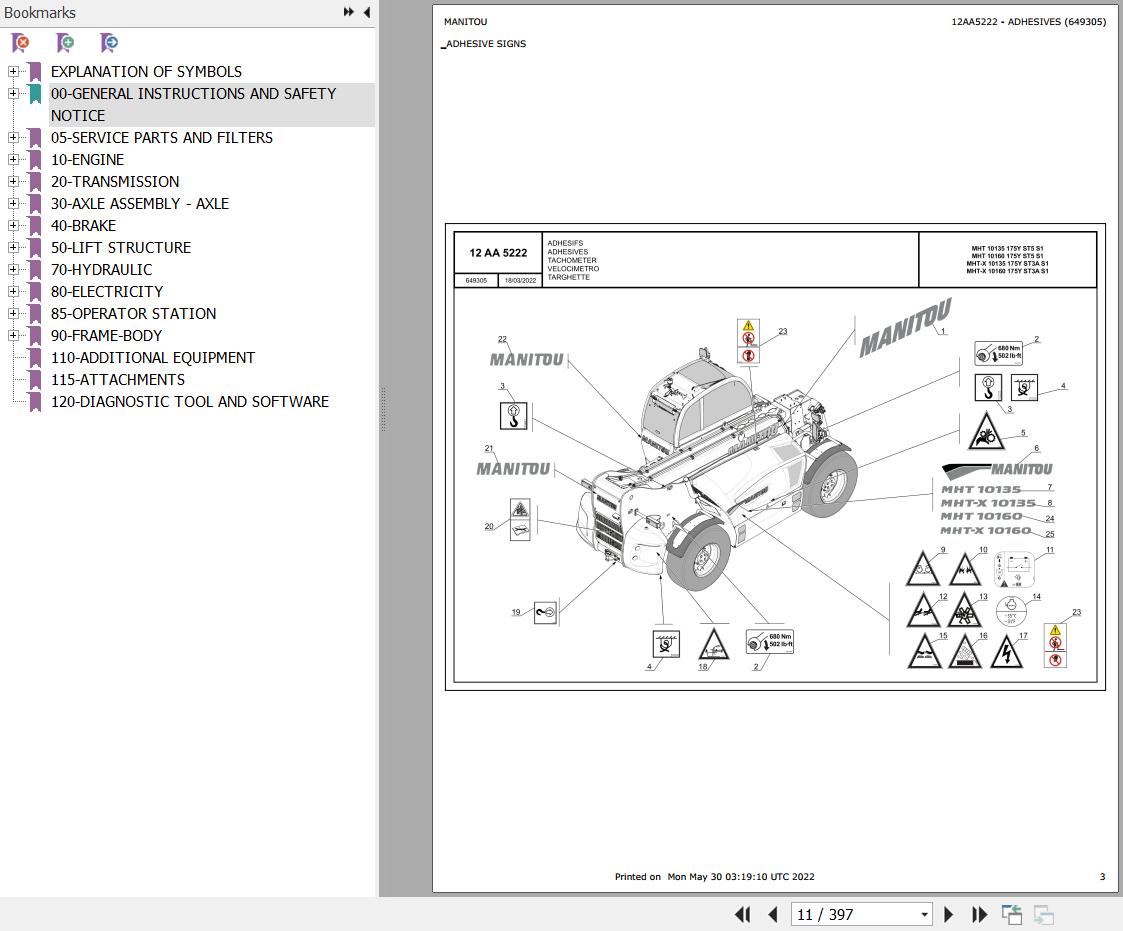This screenshot has width=1123, height=931.
Task: Expand the 40-BRAKE bookmark node
Action: [x=13, y=226]
